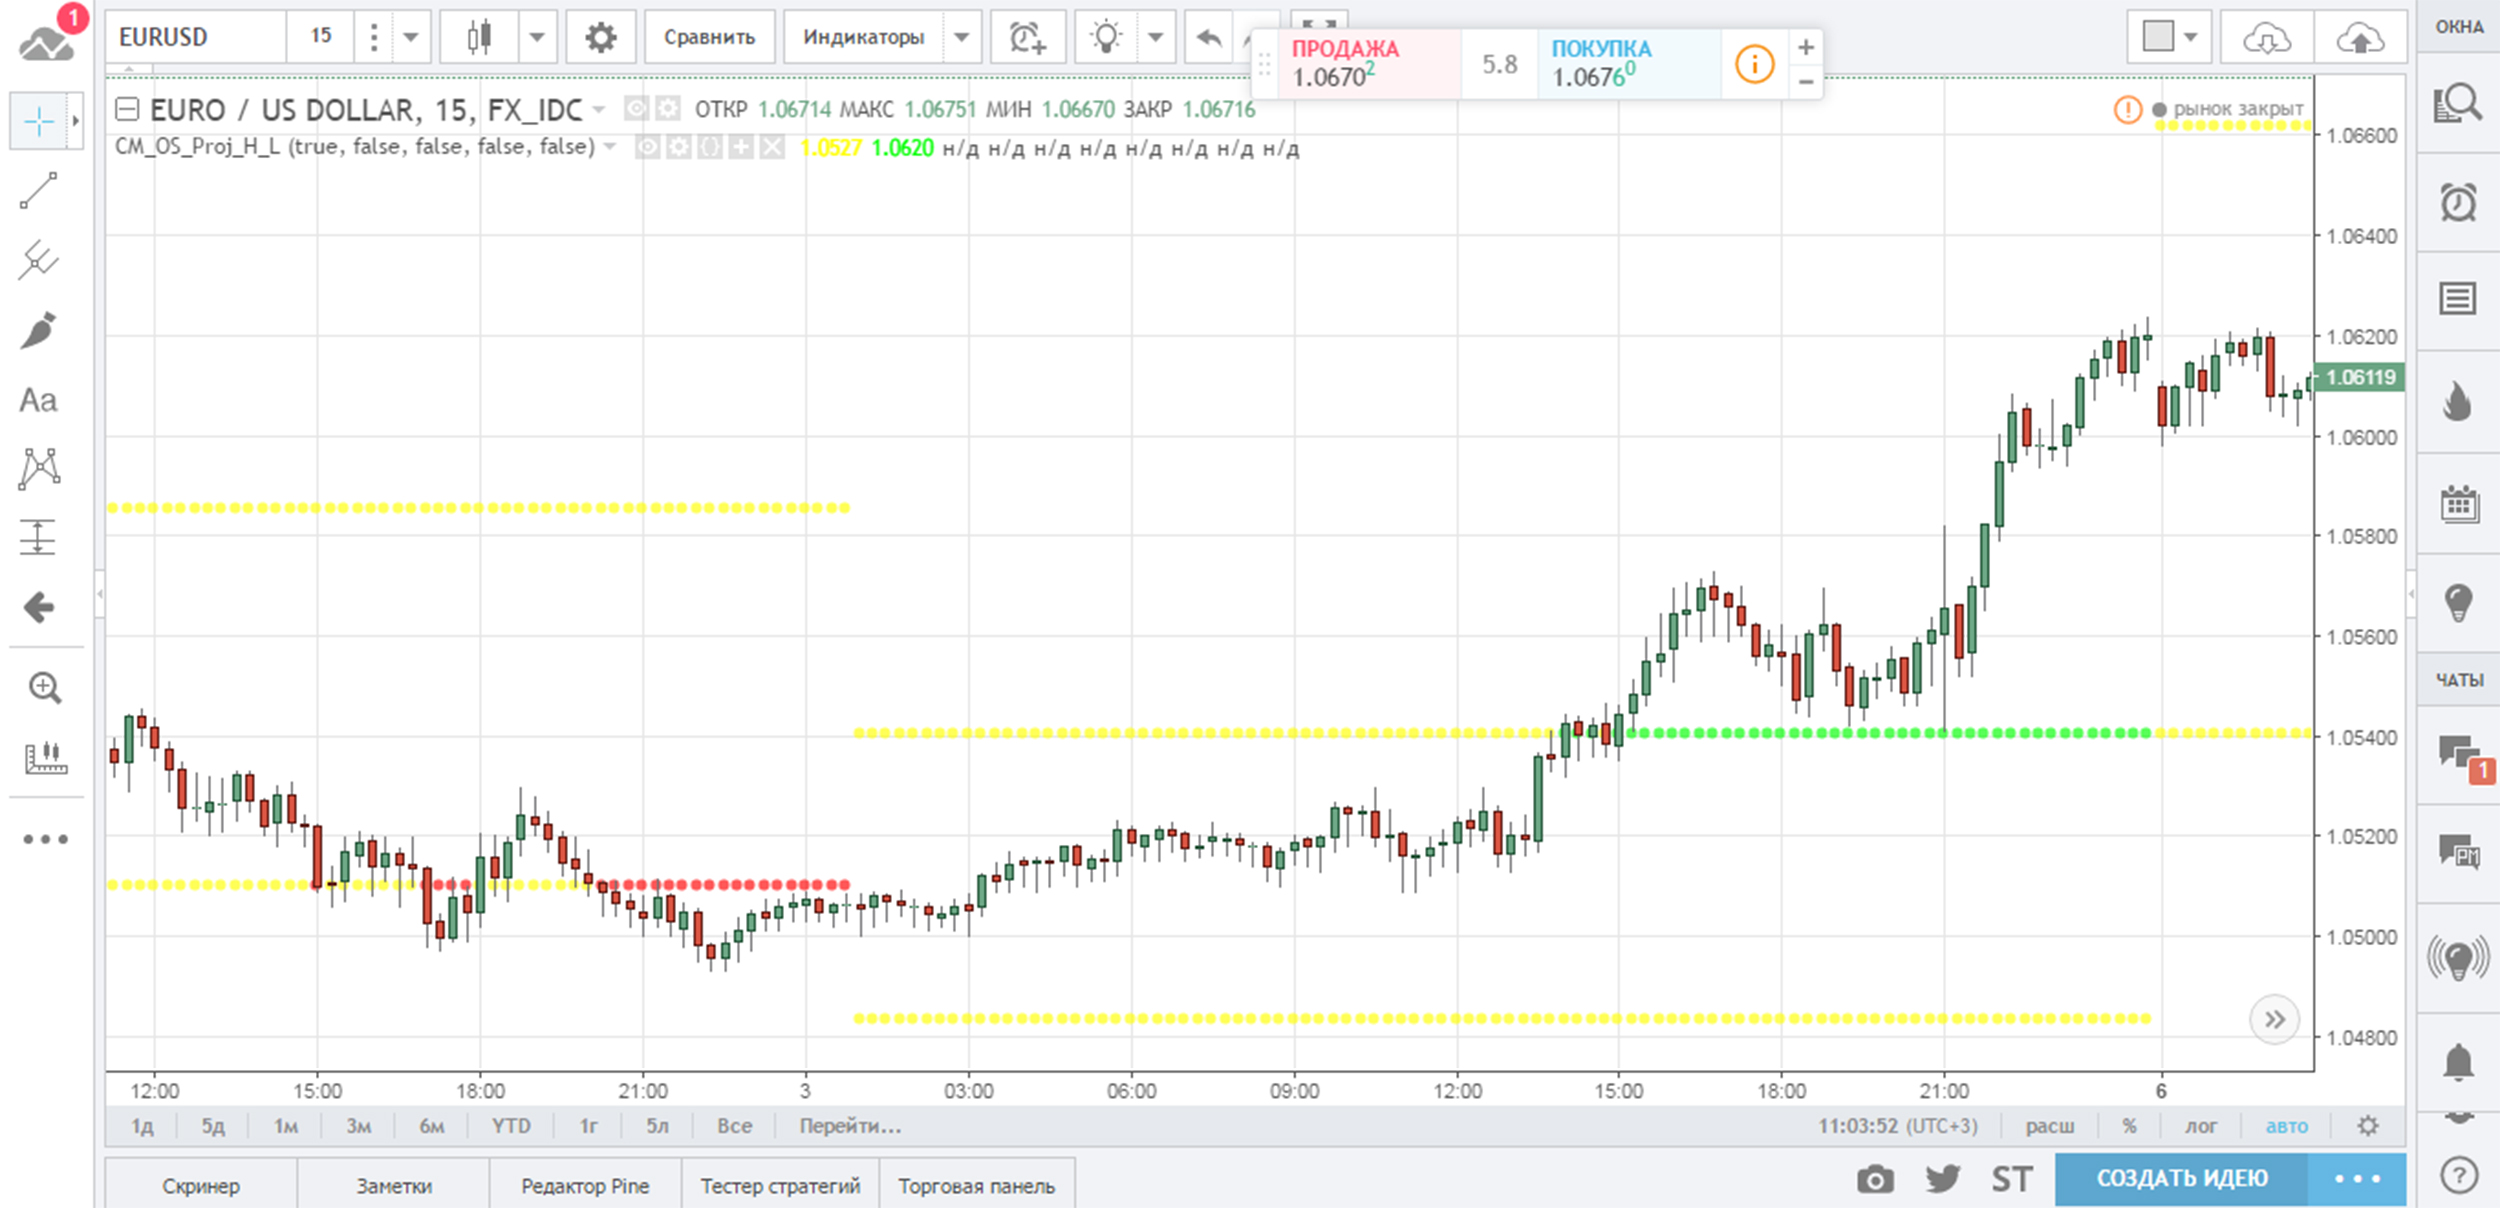
Task: Create an alert with the alarm clock icon
Action: 1028,38
